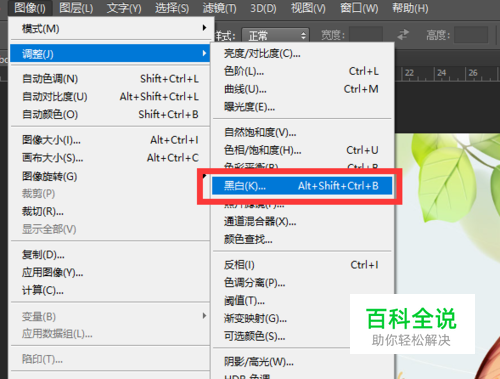Open 色阶(L)... adjustment

coord(302,71)
